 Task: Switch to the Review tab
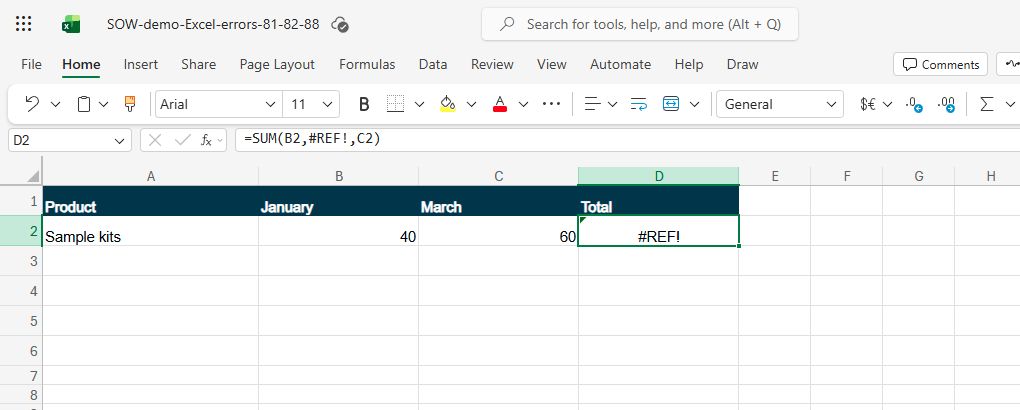[x=492, y=64]
